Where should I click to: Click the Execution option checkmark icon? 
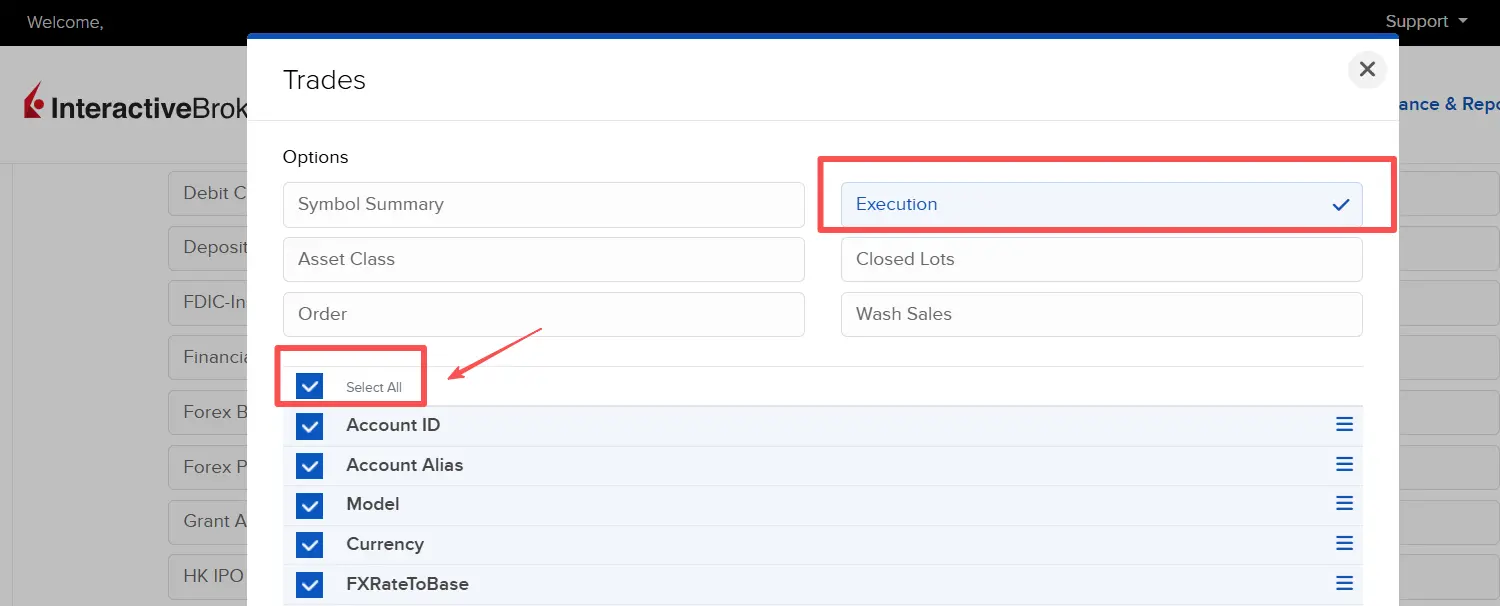click(x=1341, y=205)
